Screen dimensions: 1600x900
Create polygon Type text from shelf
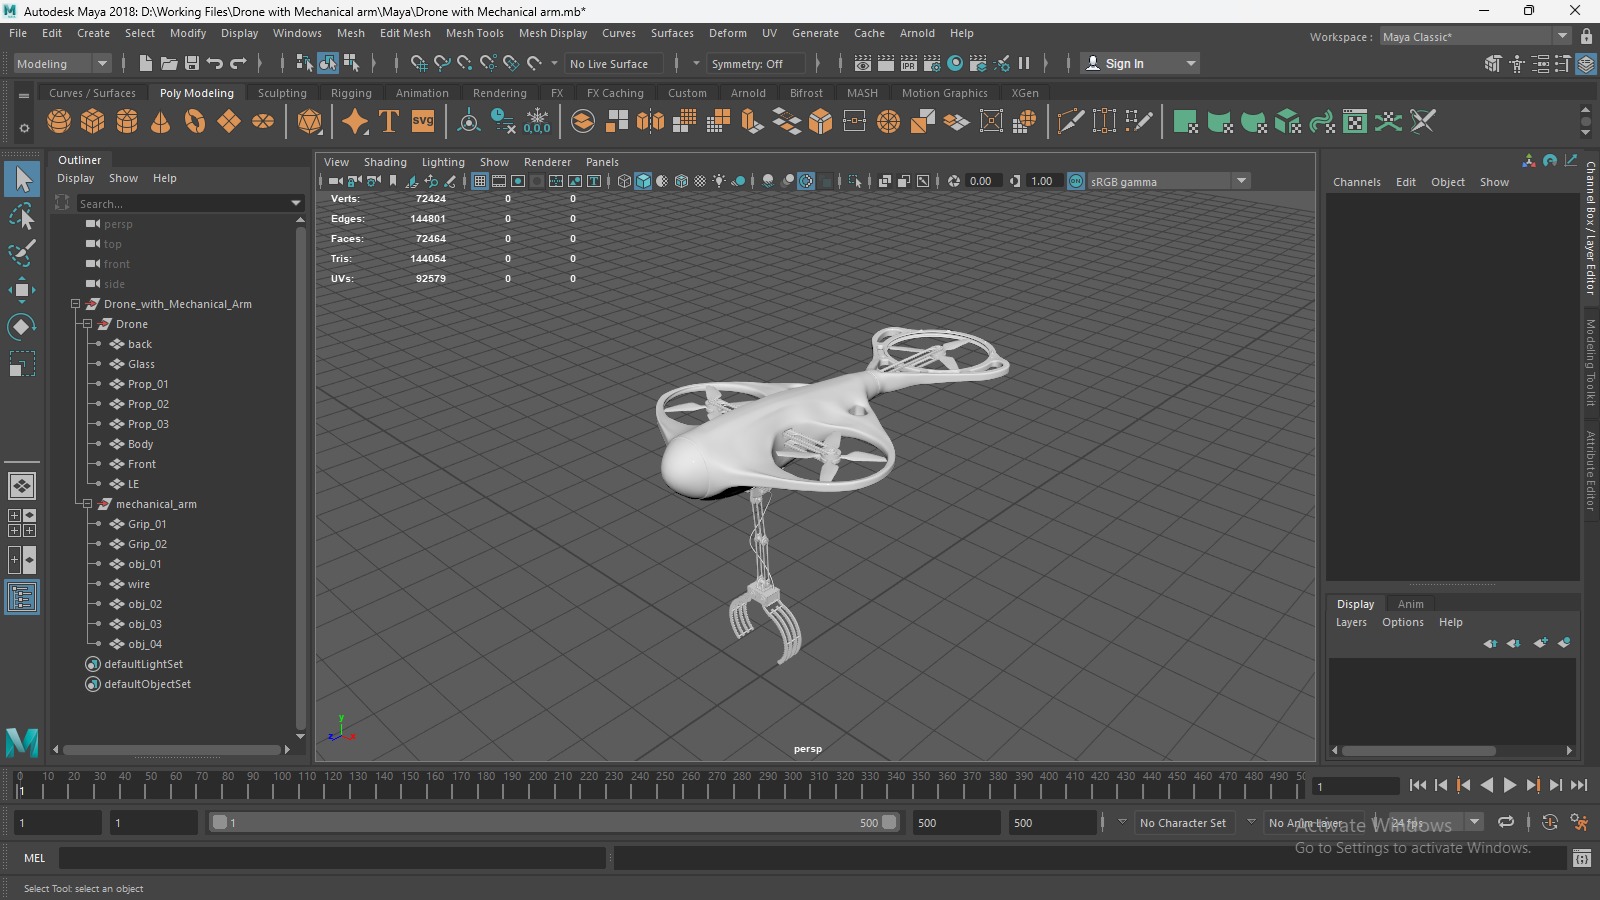[x=389, y=122]
